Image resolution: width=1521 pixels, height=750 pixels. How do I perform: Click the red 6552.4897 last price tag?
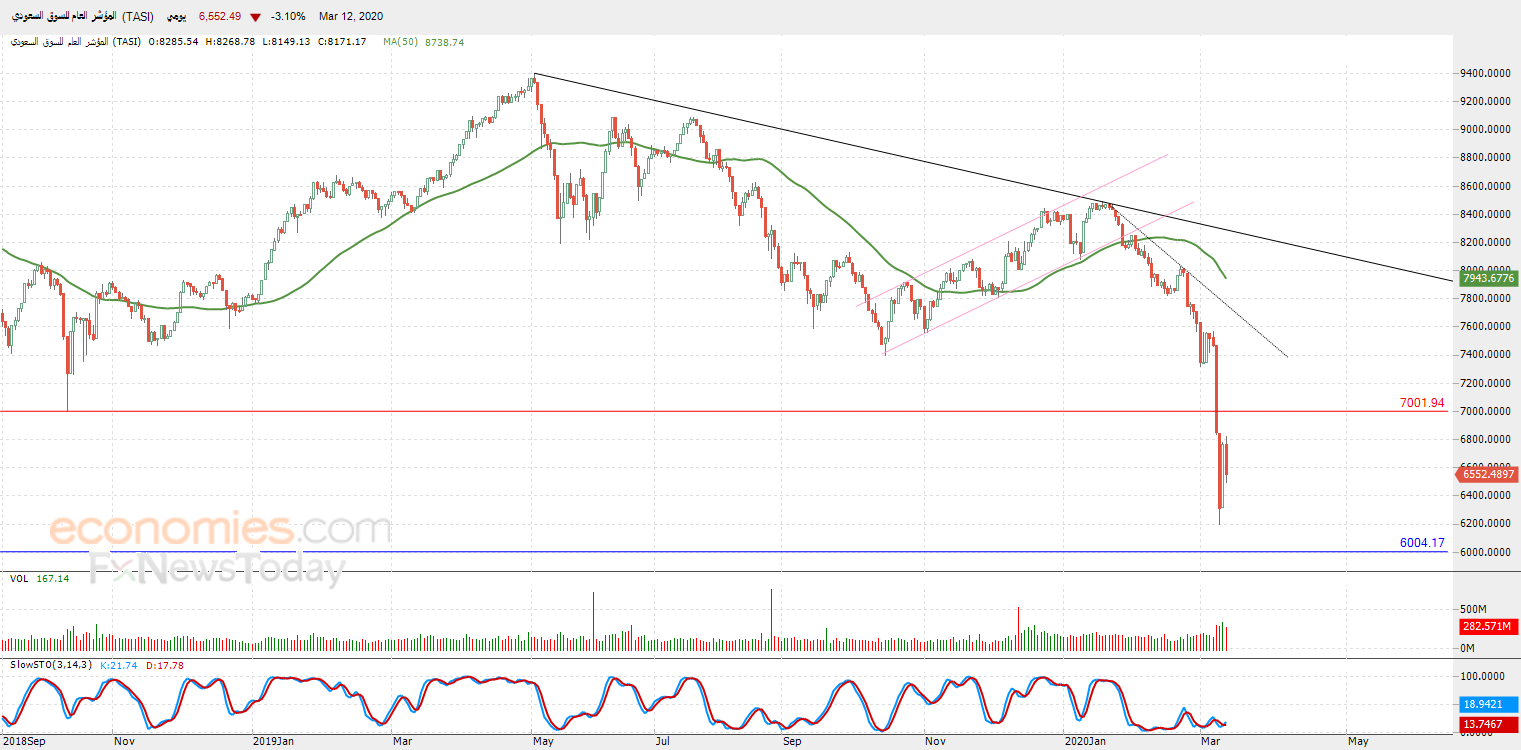1485,475
